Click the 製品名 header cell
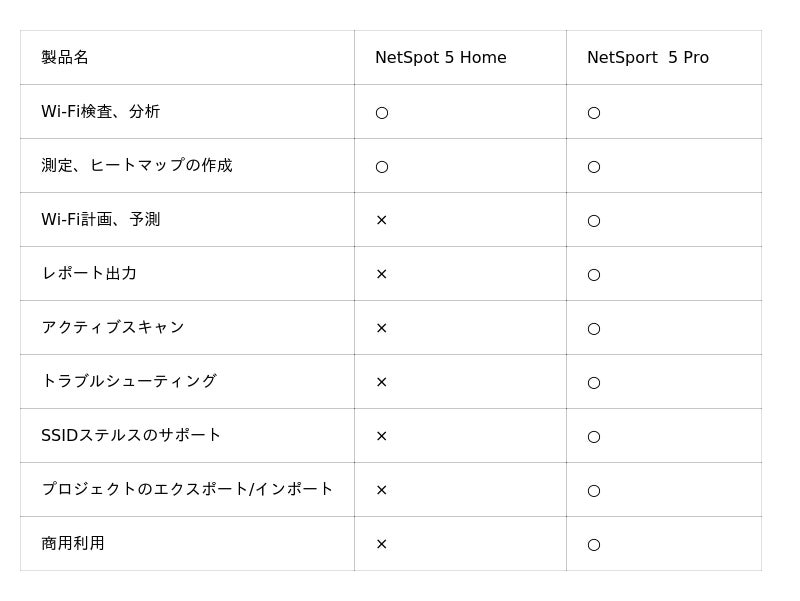 pos(65,58)
